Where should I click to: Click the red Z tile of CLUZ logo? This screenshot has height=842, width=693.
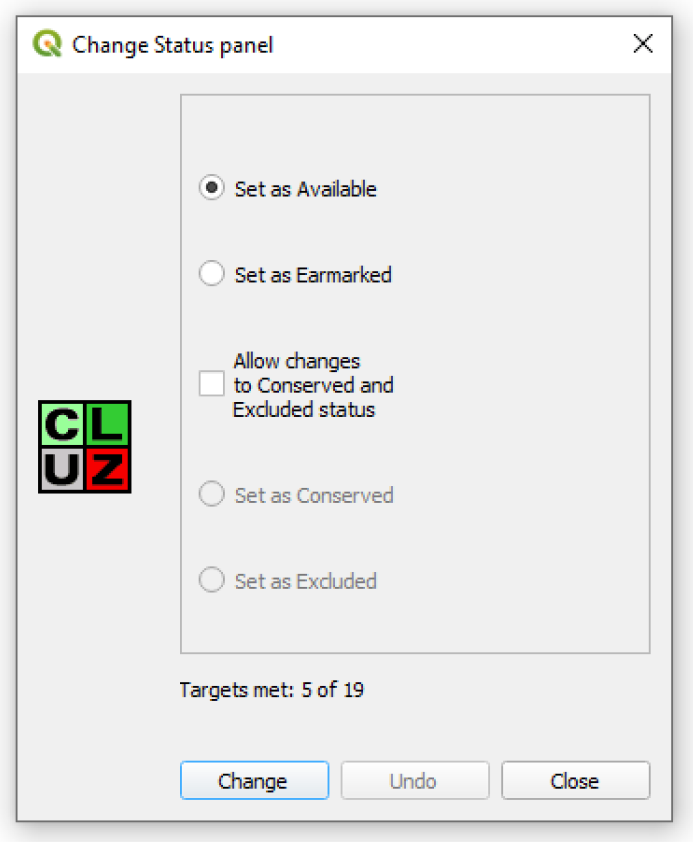(x=107, y=469)
